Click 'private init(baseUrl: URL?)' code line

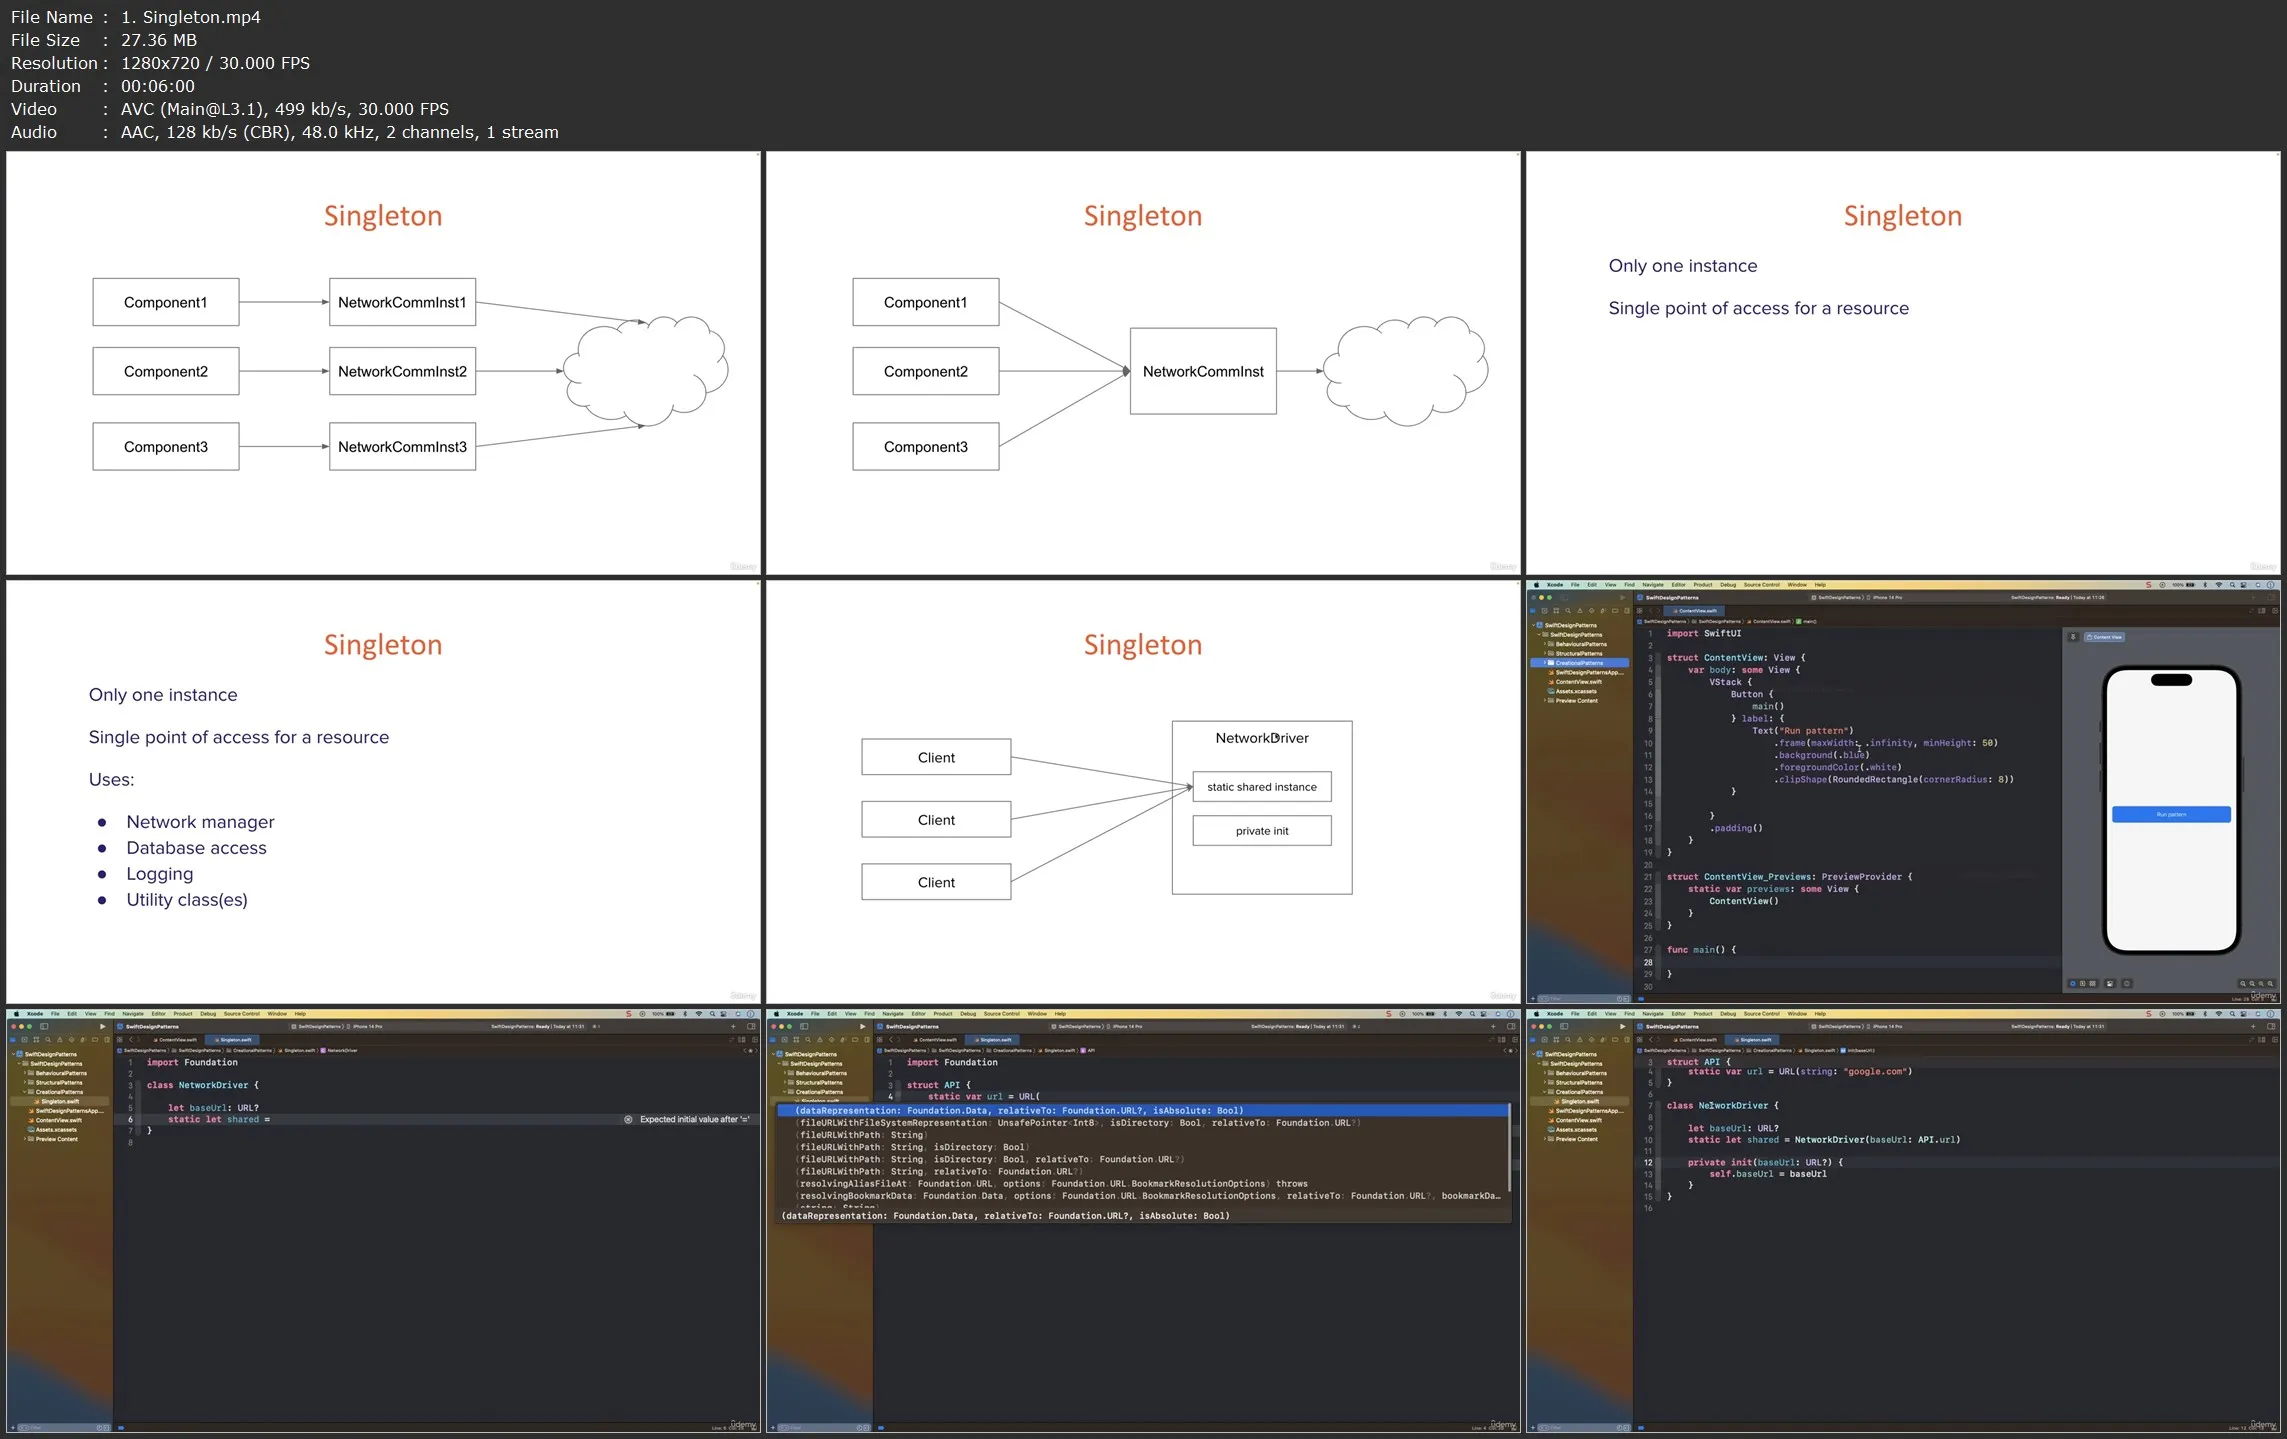coord(1765,1163)
